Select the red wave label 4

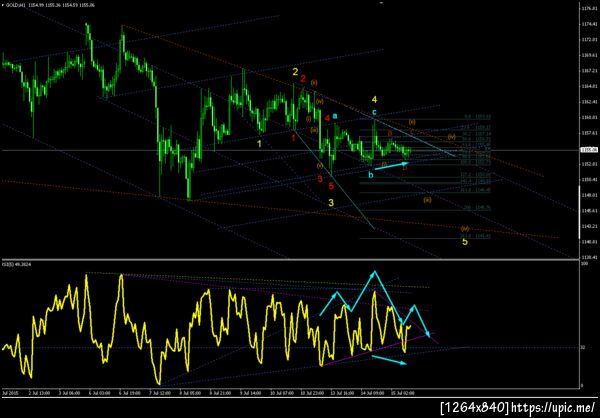click(x=327, y=118)
